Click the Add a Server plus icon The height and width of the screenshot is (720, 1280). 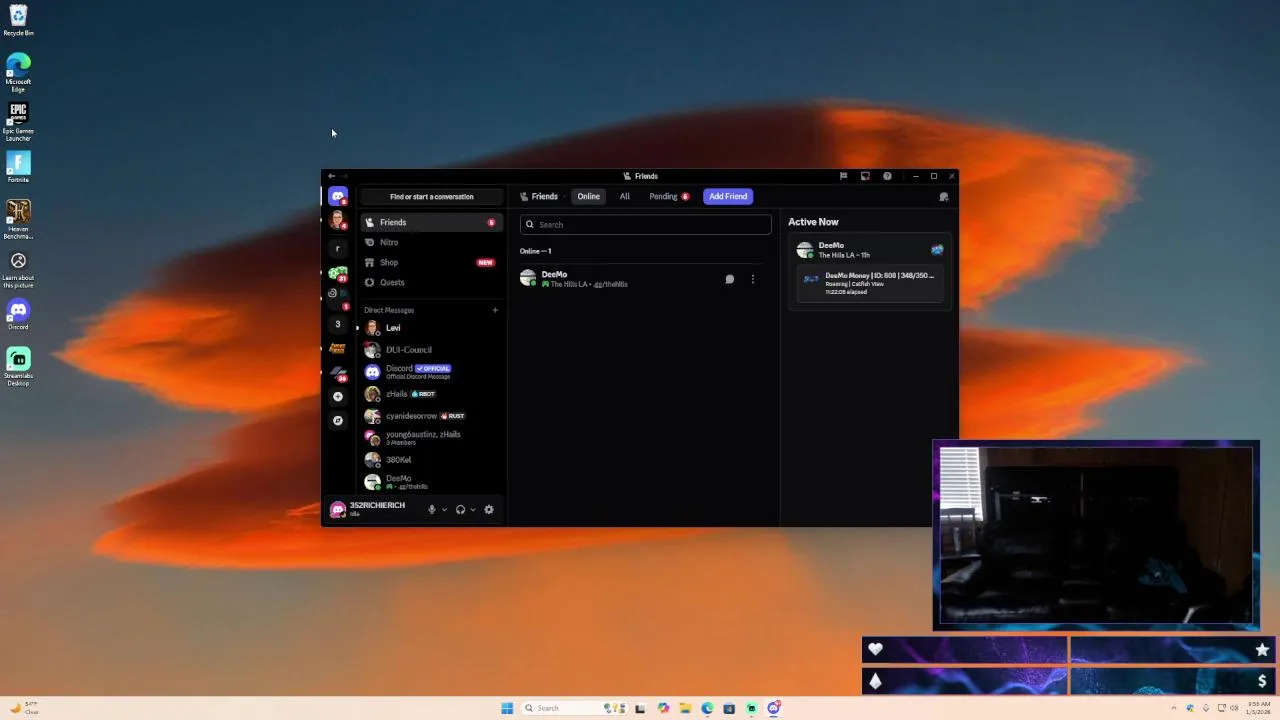tap(338, 396)
